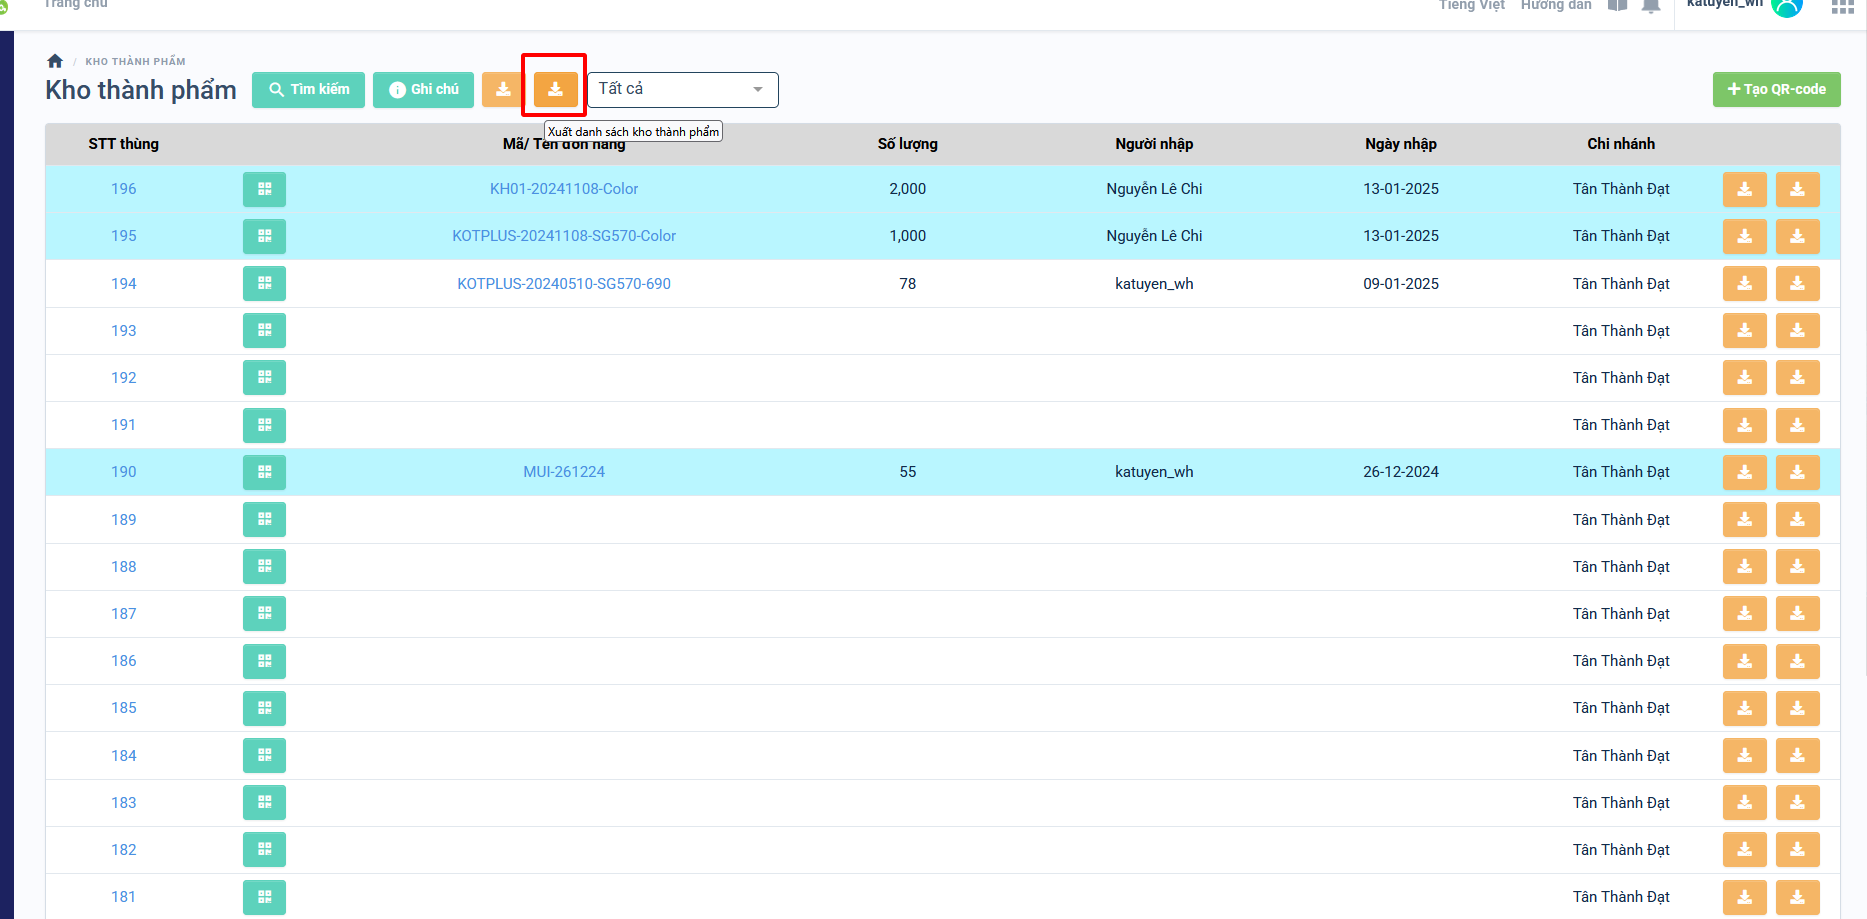Click first download icon in row 195

[x=1745, y=236]
